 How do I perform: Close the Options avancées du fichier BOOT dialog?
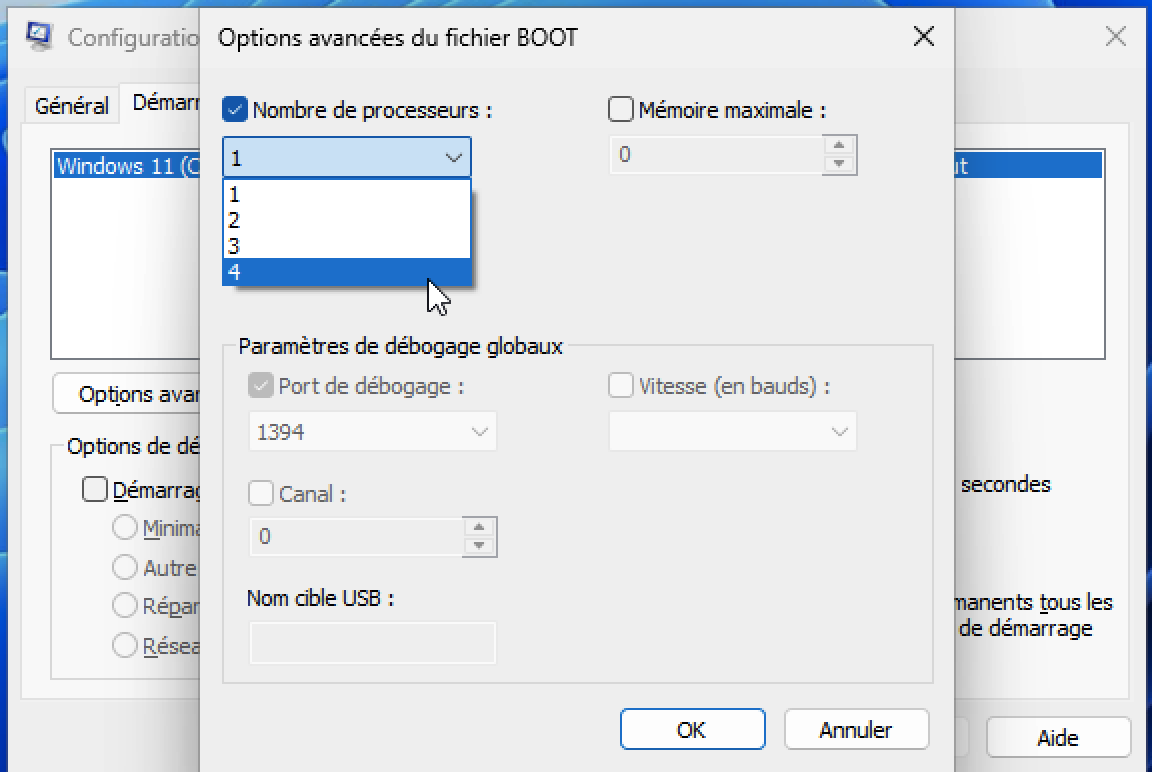click(924, 36)
